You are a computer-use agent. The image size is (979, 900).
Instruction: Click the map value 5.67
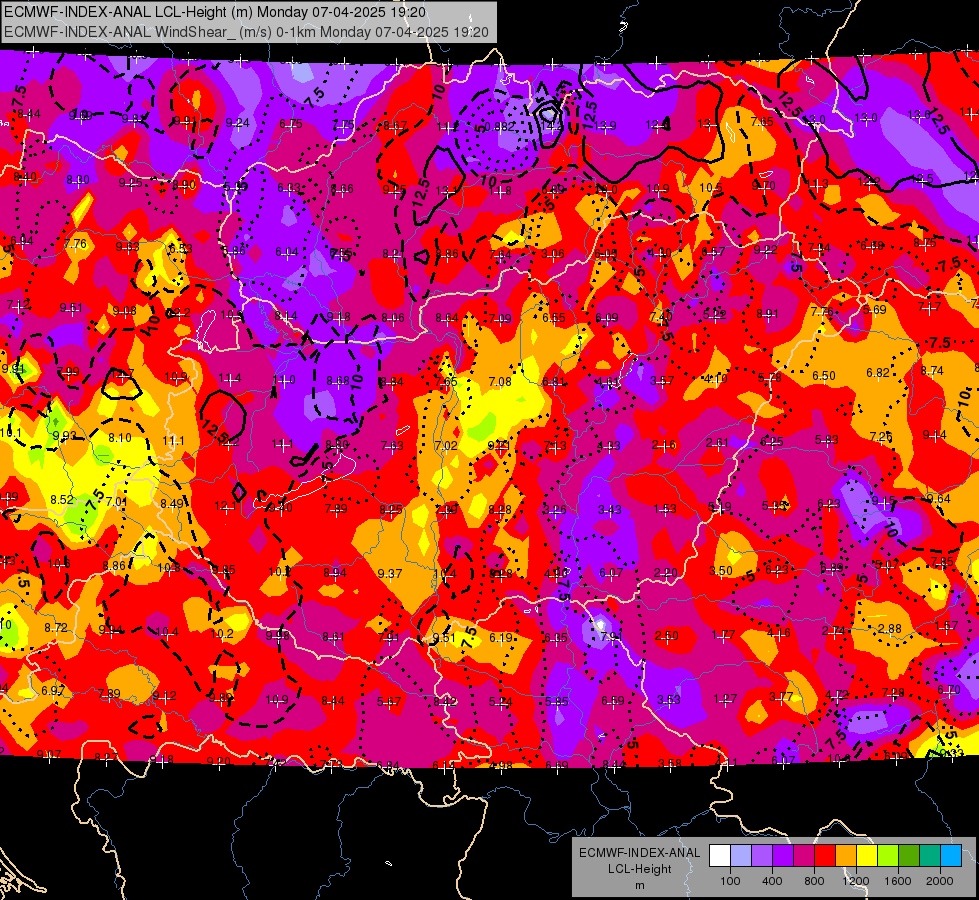pyautogui.click(x=388, y=702)
